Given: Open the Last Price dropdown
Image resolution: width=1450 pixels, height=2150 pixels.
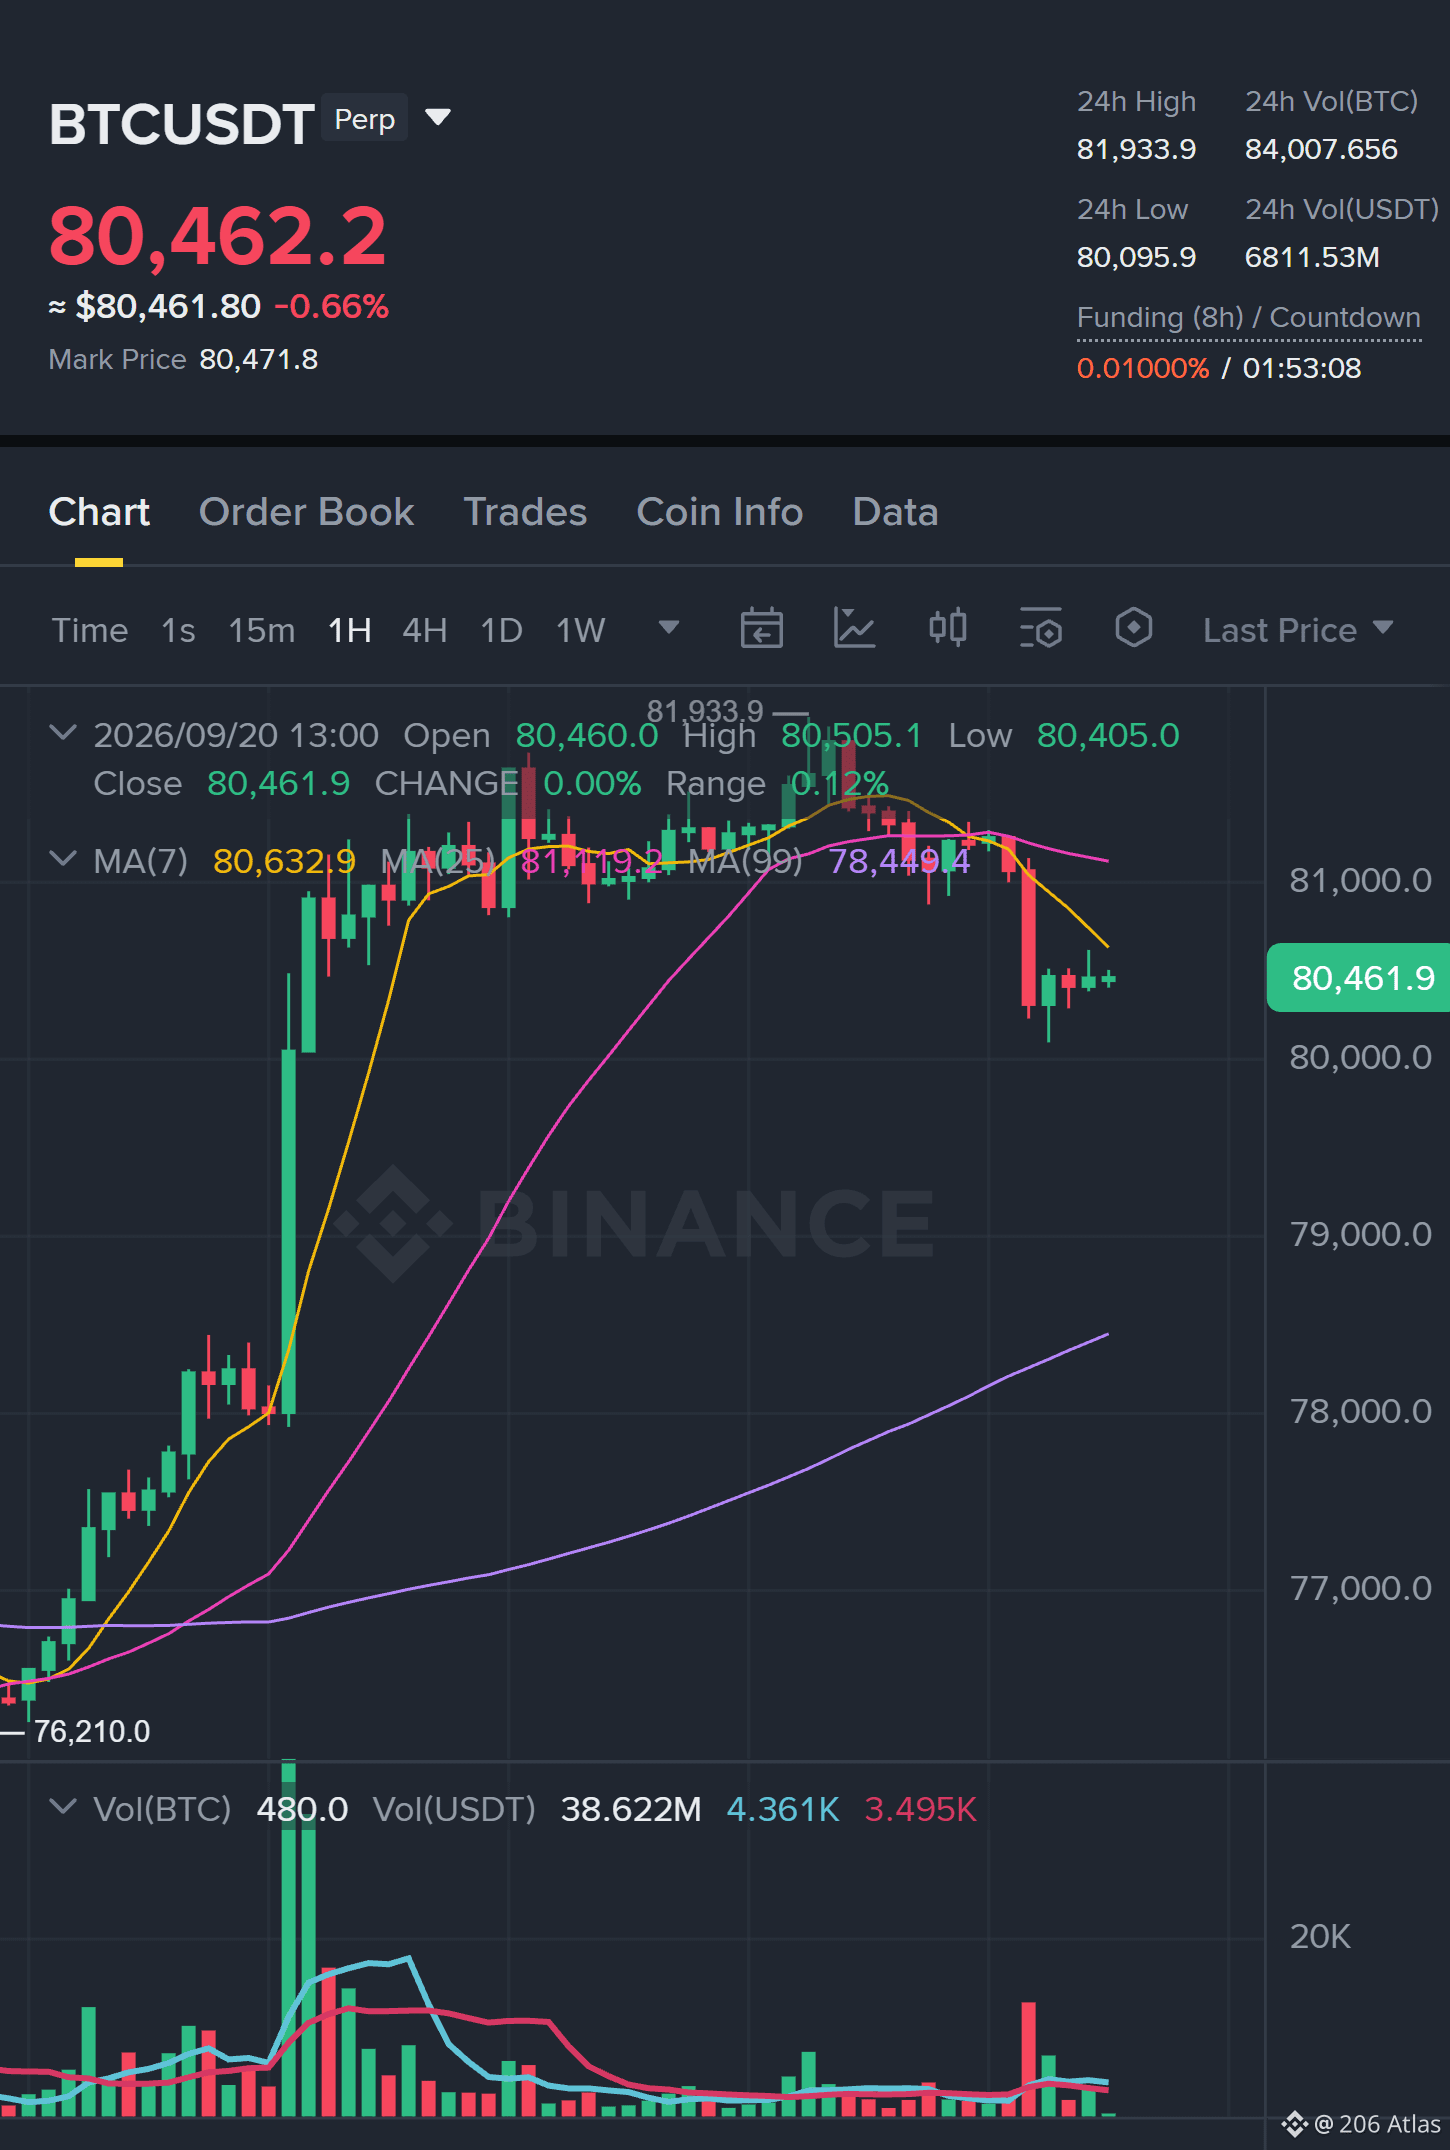Looking at the screenshot, I should (1298, 630).
